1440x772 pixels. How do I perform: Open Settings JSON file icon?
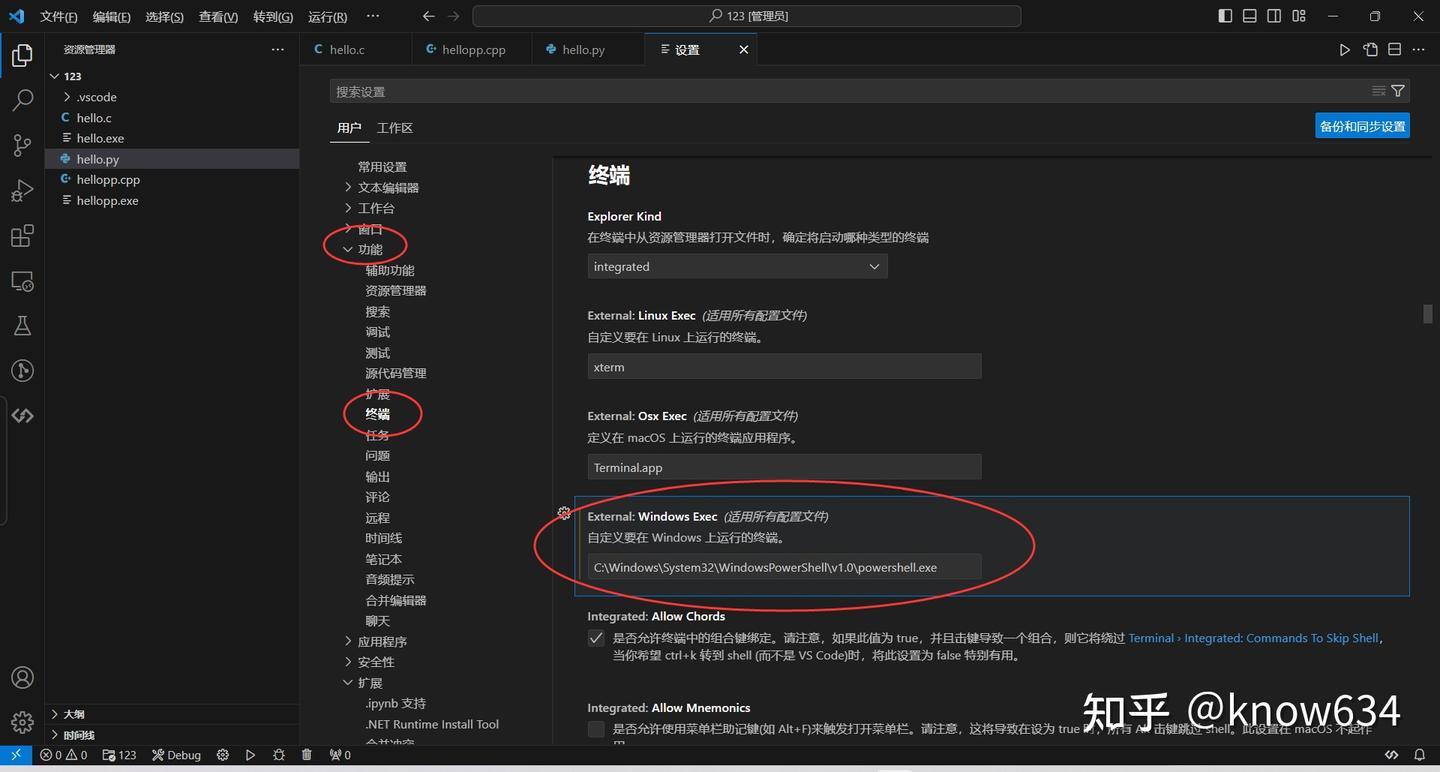point(1370,49)
